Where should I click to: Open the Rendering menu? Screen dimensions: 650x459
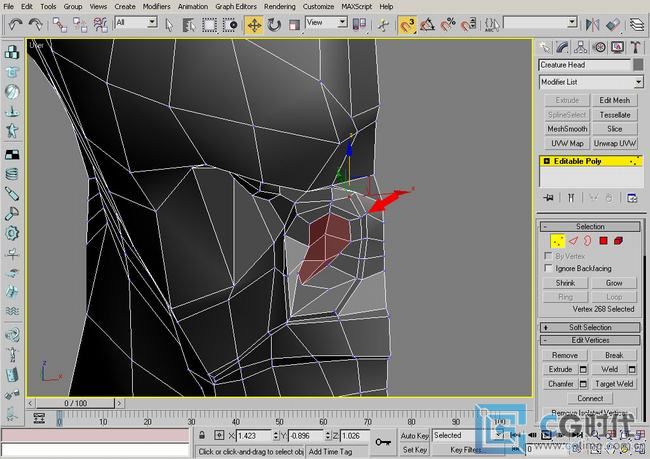280,7
